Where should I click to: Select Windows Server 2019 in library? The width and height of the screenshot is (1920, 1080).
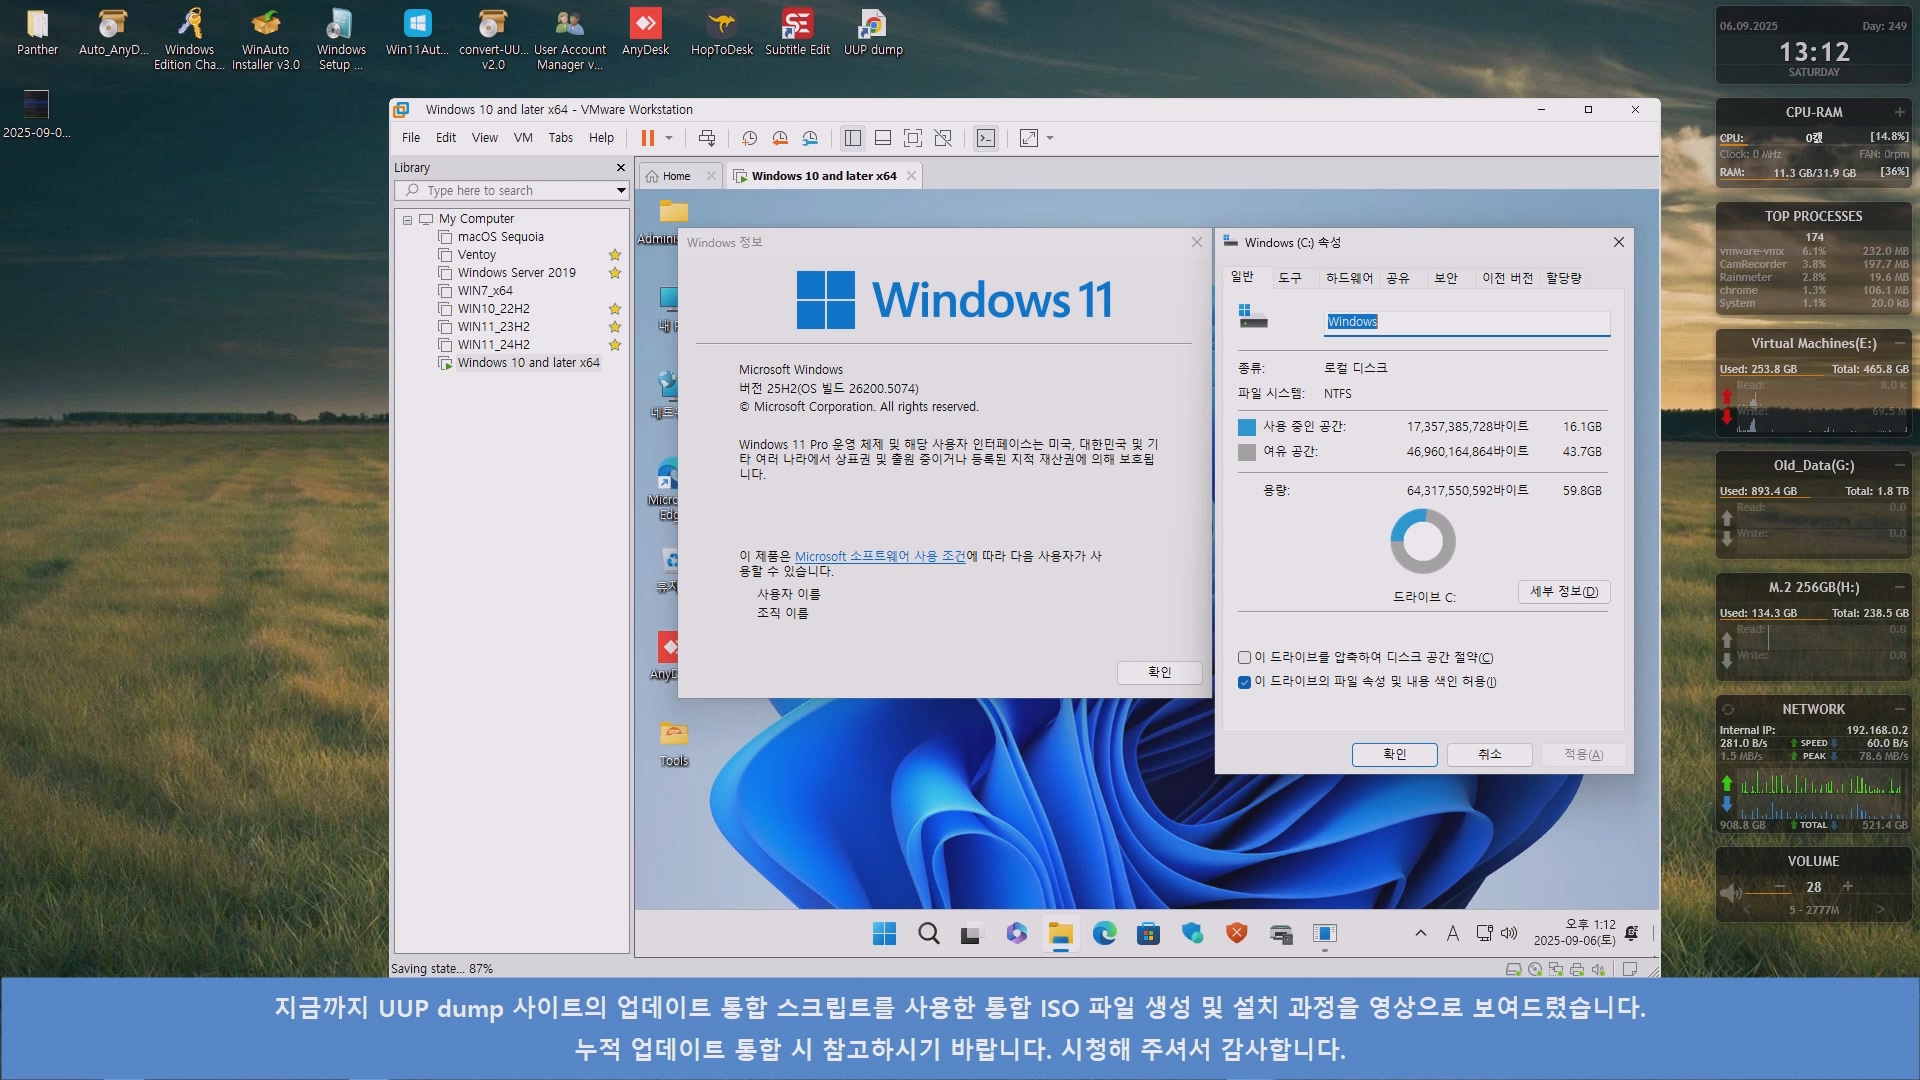pos(516,273)
